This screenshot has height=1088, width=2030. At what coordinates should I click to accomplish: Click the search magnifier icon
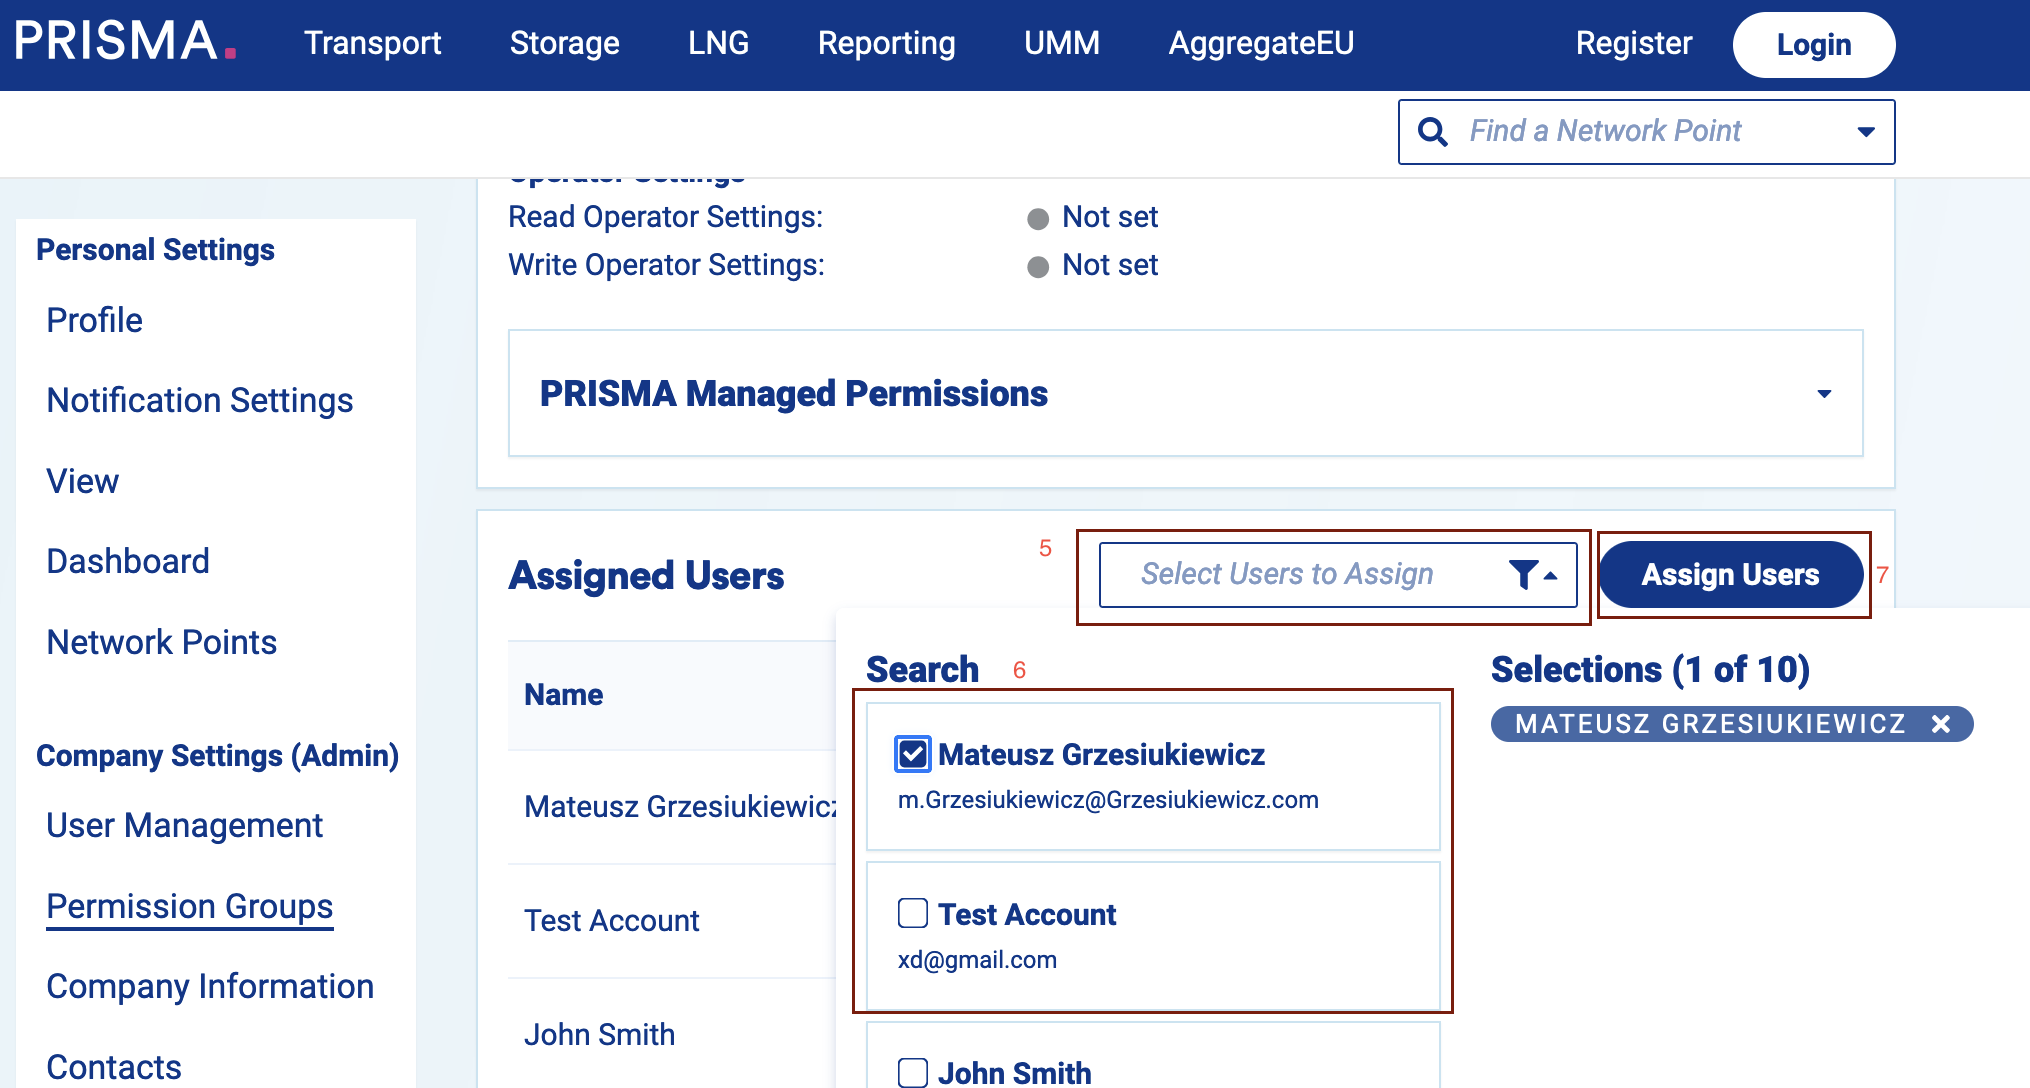coord(1432,132)
